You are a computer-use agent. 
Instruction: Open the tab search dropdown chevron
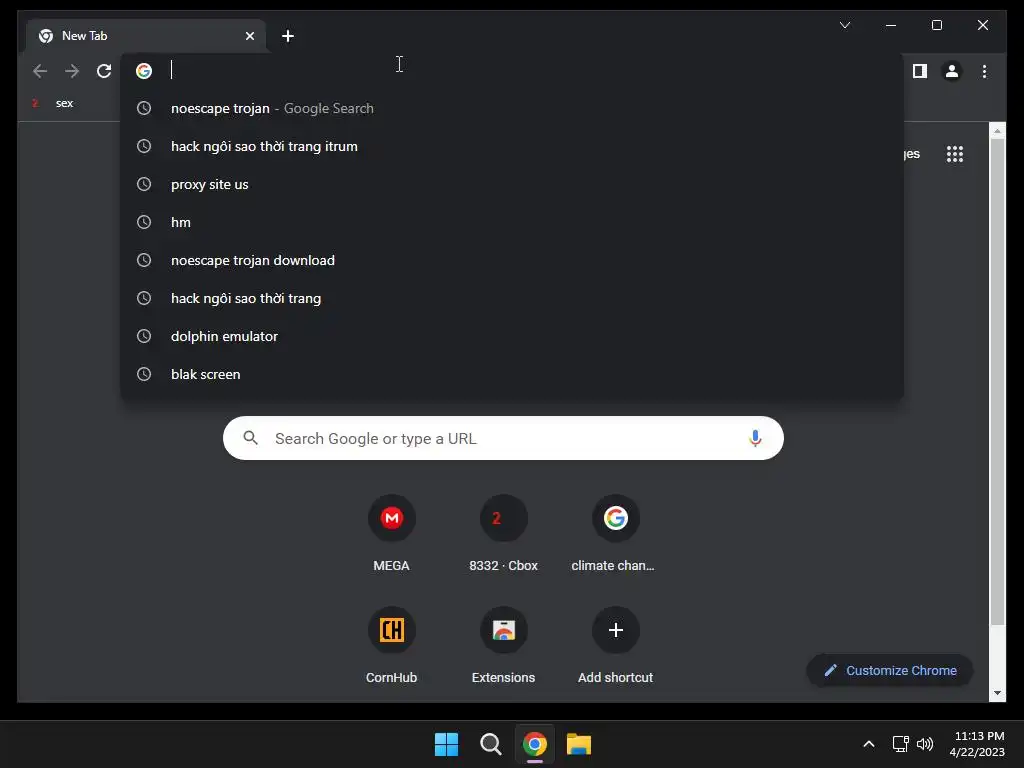coord(844,25)
